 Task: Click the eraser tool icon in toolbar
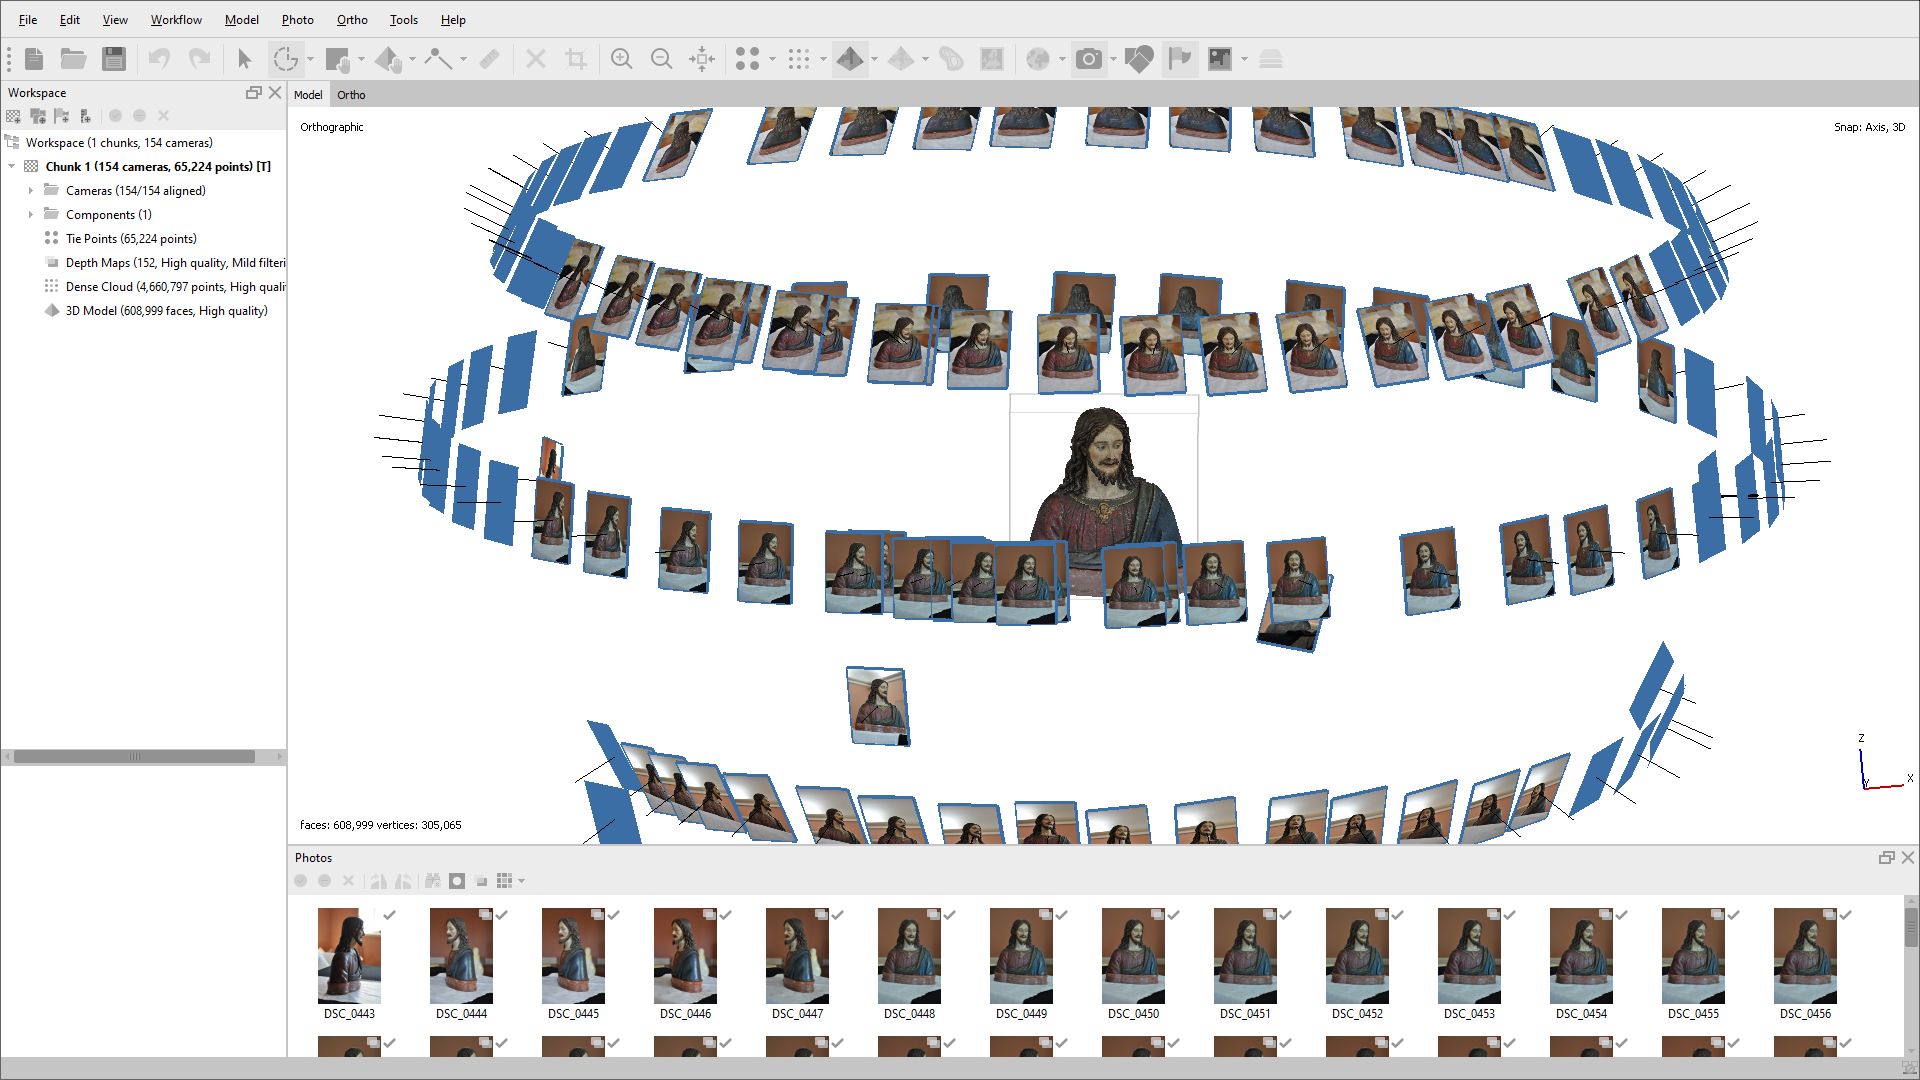click(x=489, y=59)
